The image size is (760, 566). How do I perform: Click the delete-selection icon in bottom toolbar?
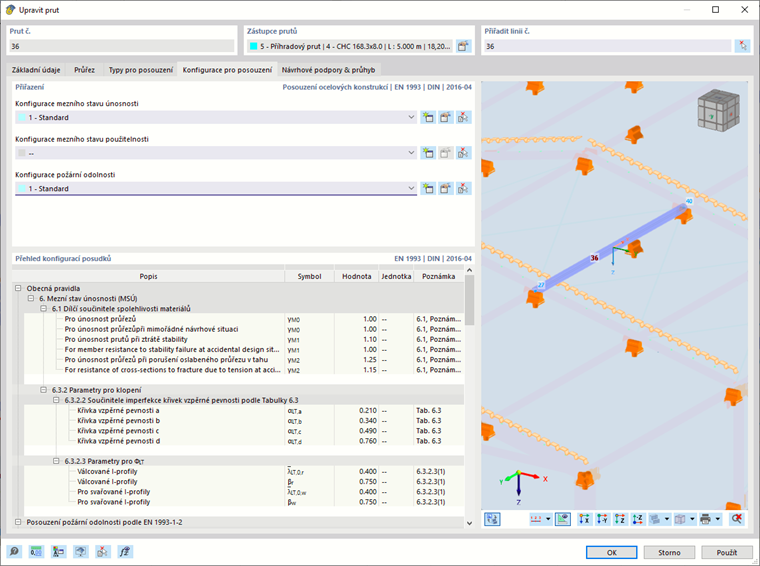pos(103,551)
